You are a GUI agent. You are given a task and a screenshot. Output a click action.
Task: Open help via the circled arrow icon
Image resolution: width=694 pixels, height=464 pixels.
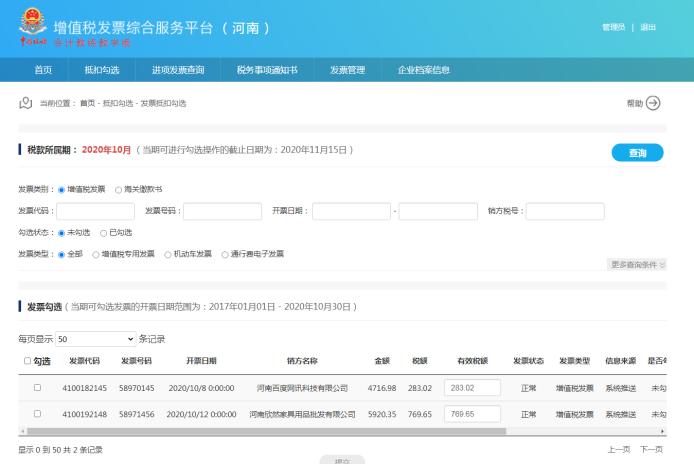click(x=653, y=103)
